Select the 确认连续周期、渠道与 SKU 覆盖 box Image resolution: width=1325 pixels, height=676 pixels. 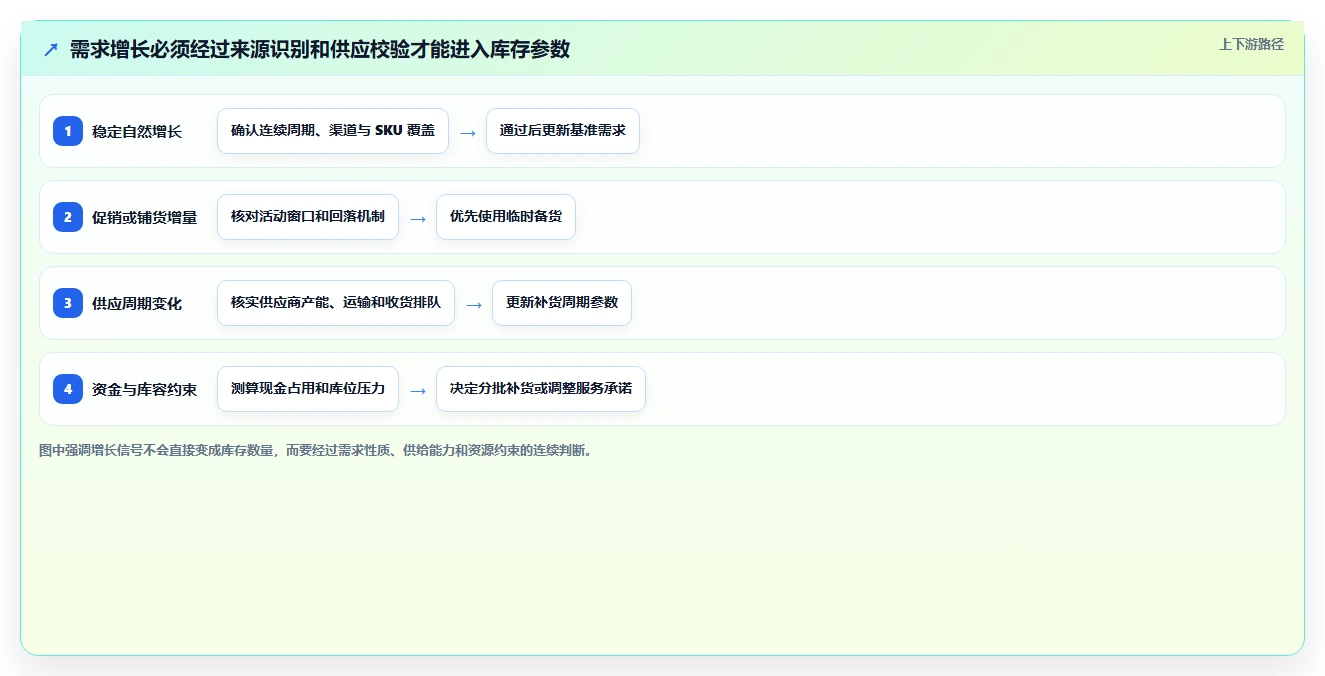tap(333, 131)
